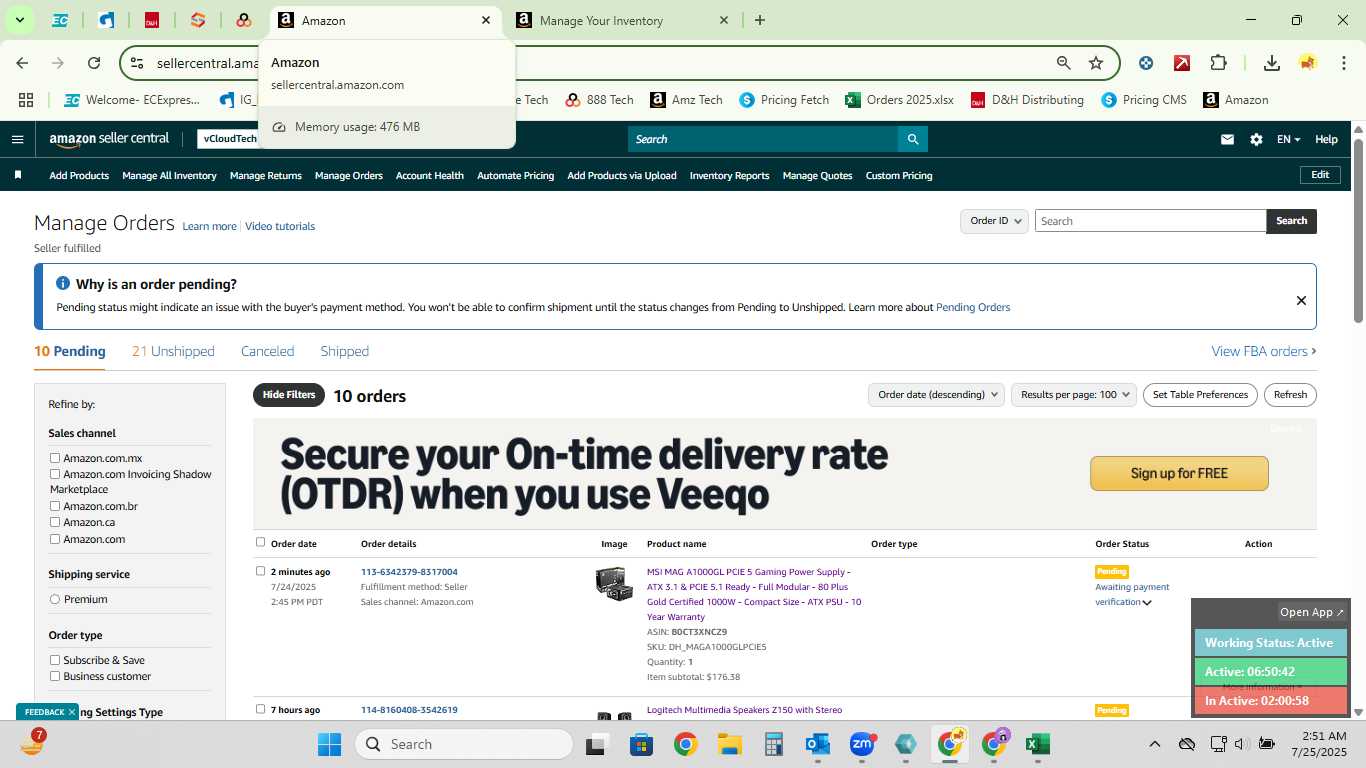The image size is (1366, 768).
Task: Open Outlook from the taskbar
Action: point(818,744)
